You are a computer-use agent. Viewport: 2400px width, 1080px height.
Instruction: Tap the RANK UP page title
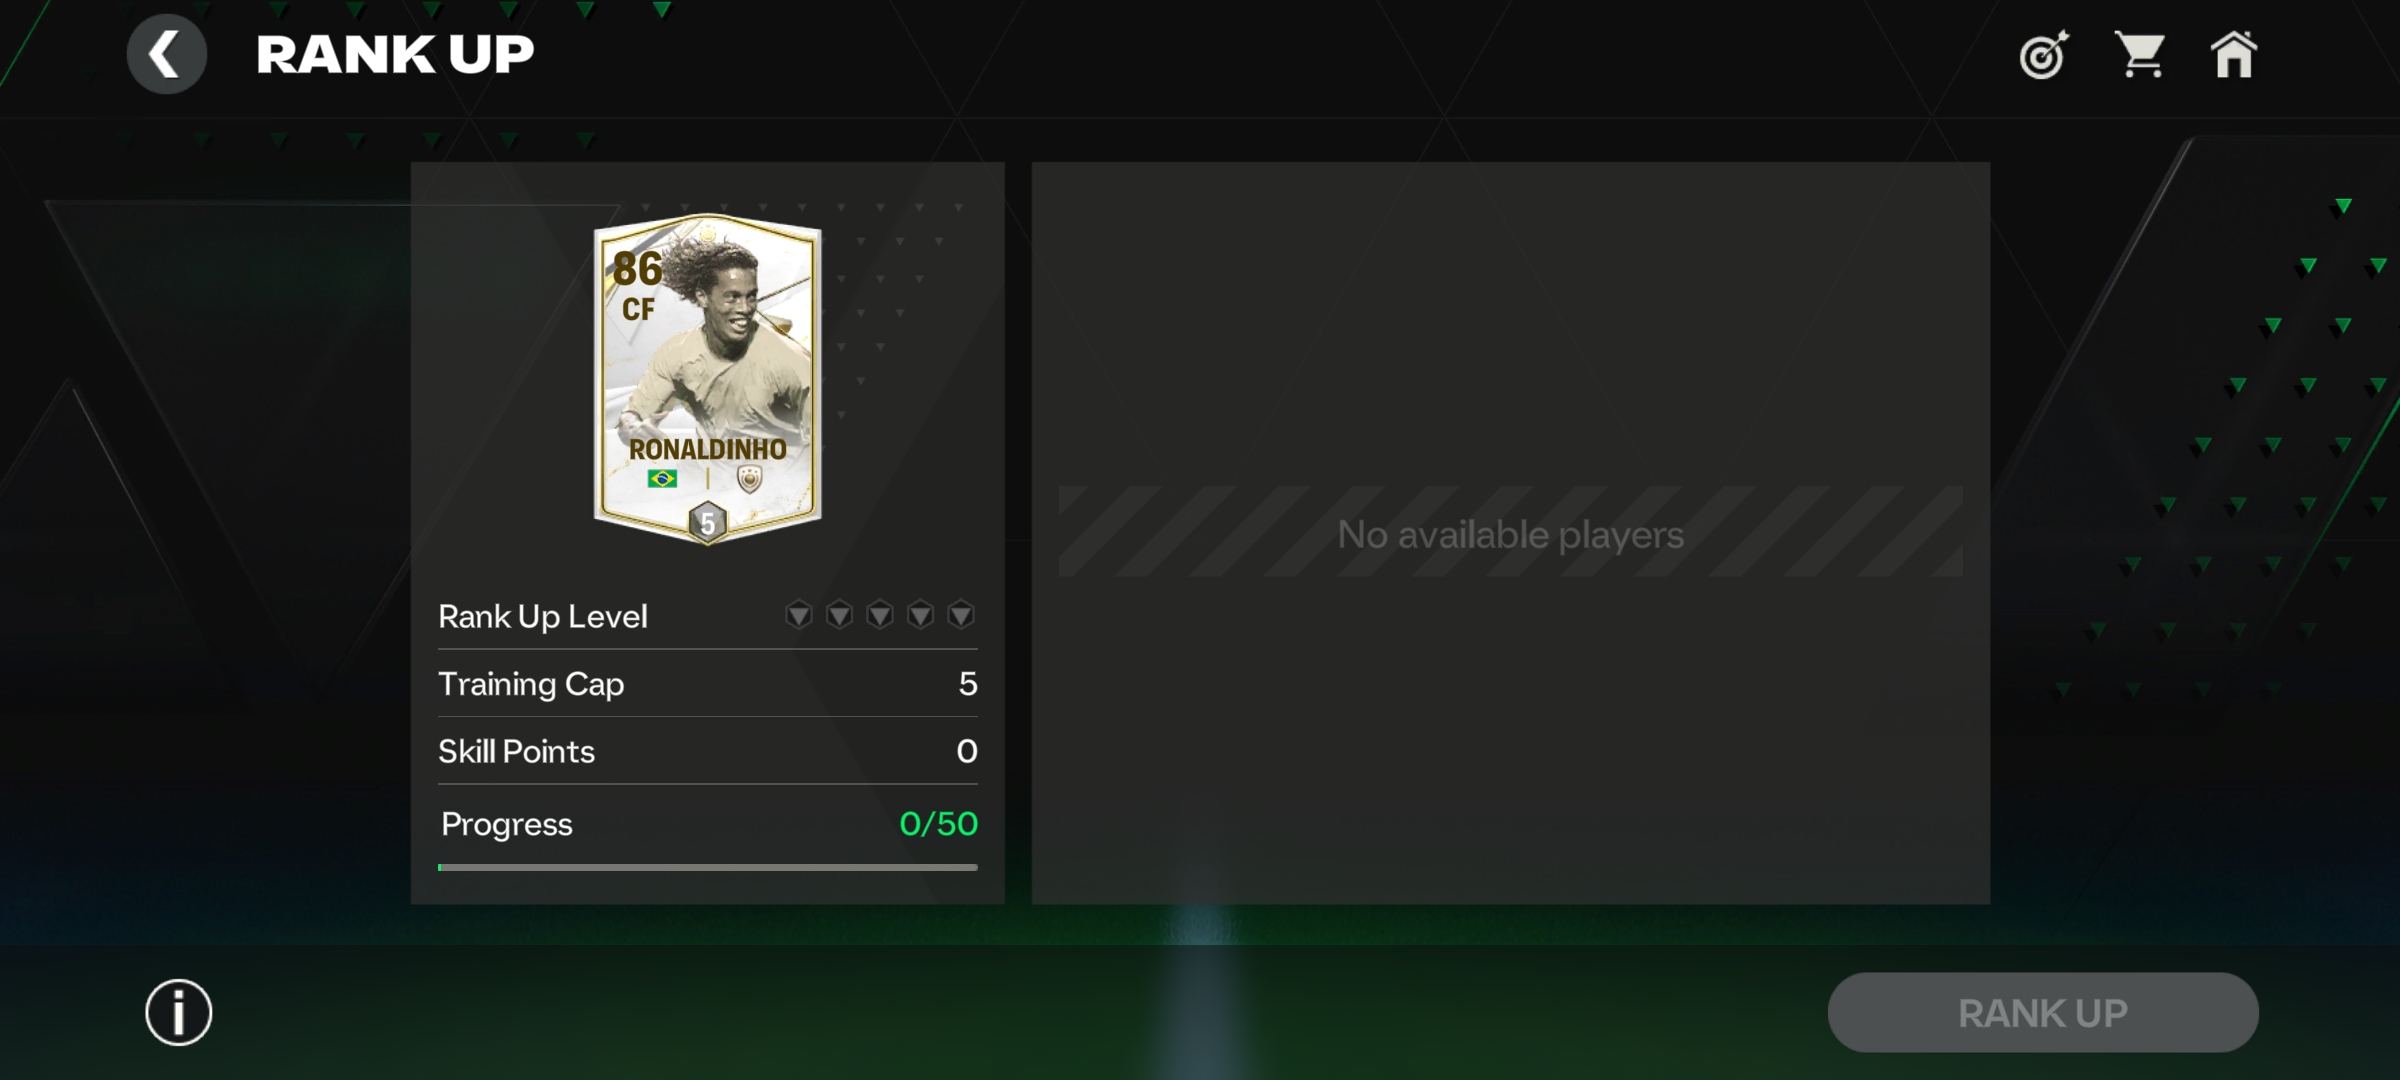point(395,54)
